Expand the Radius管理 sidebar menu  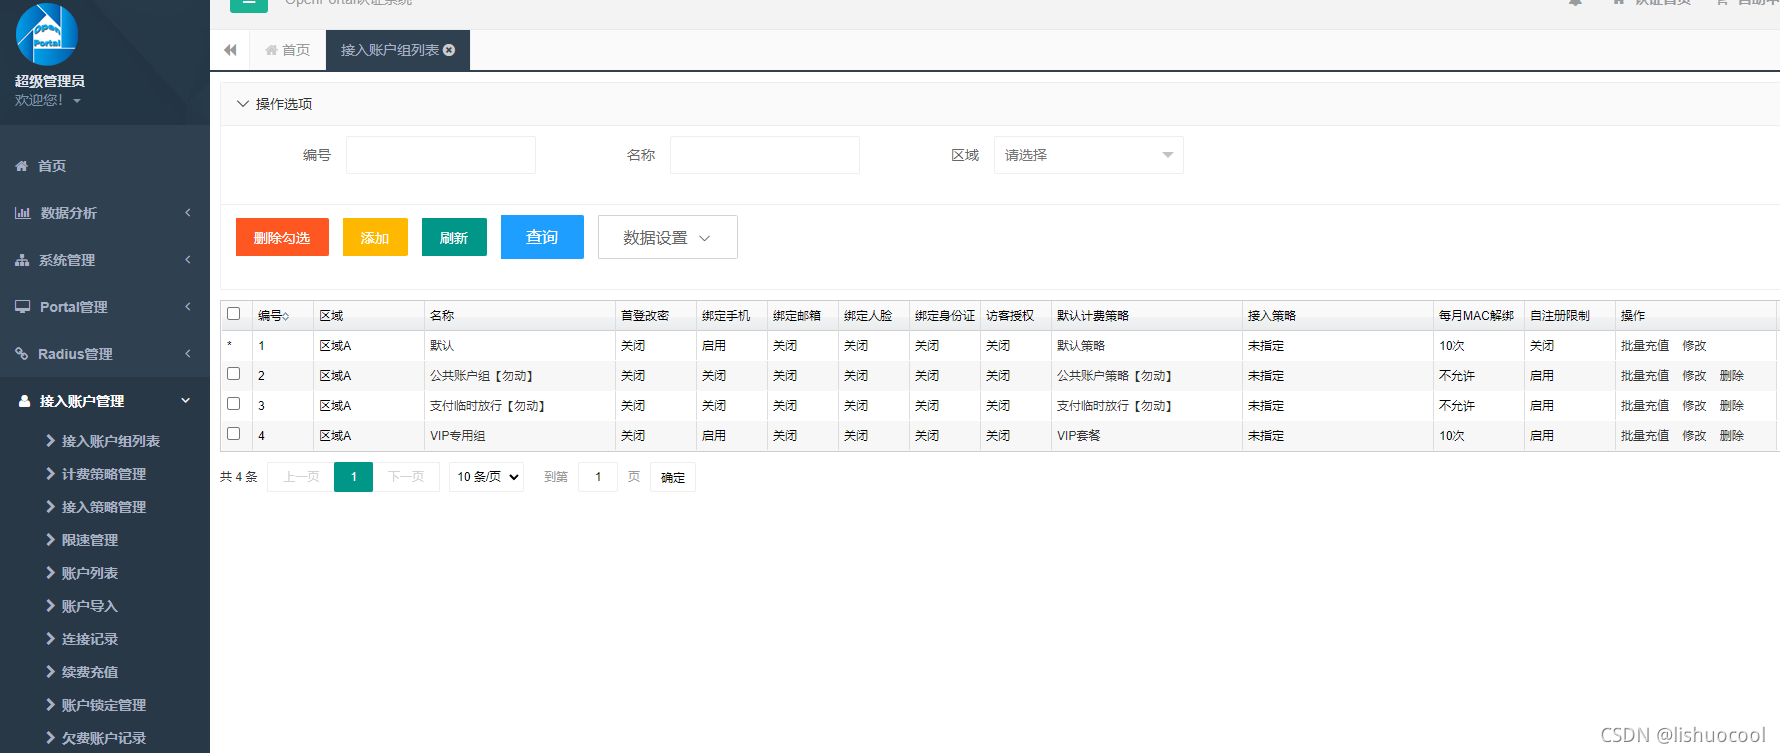point(187,354)
